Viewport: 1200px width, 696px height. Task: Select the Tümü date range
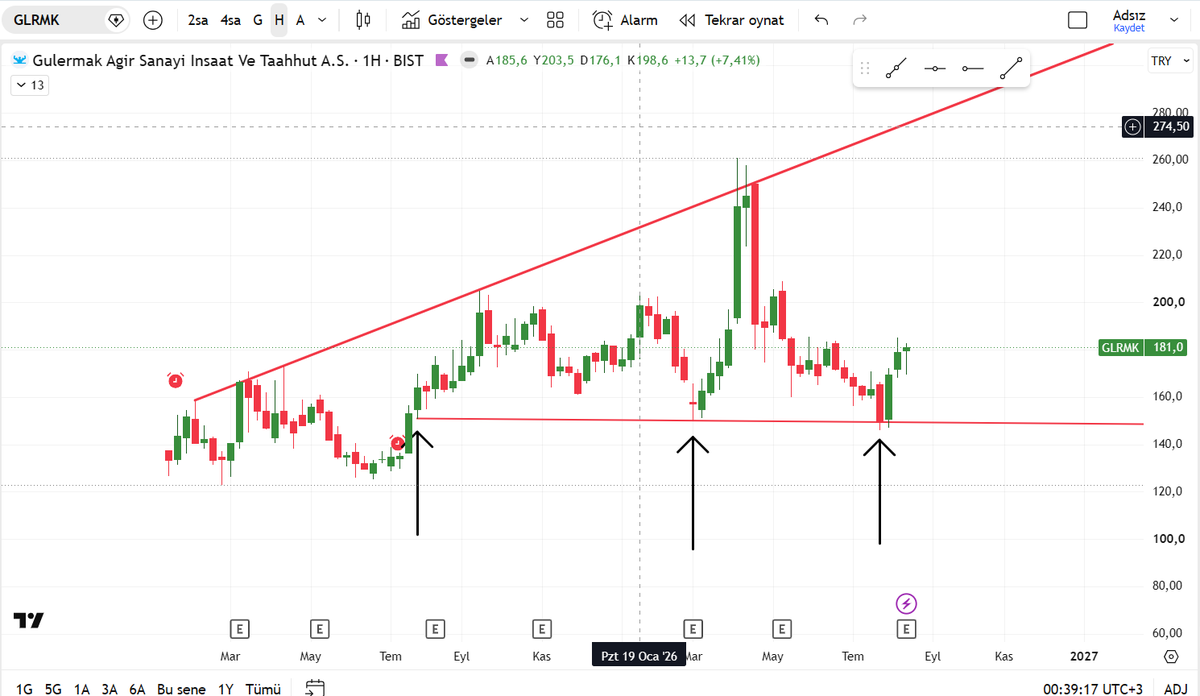[262, 689]
